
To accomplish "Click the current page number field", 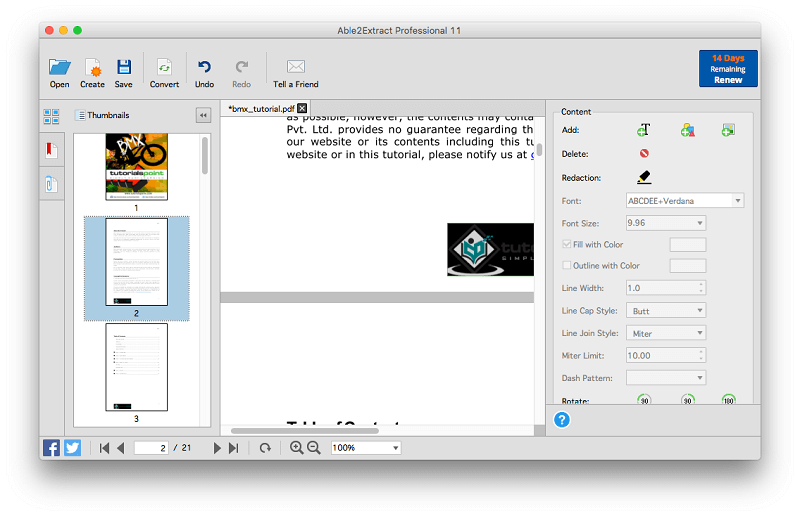I will point(151,448).
